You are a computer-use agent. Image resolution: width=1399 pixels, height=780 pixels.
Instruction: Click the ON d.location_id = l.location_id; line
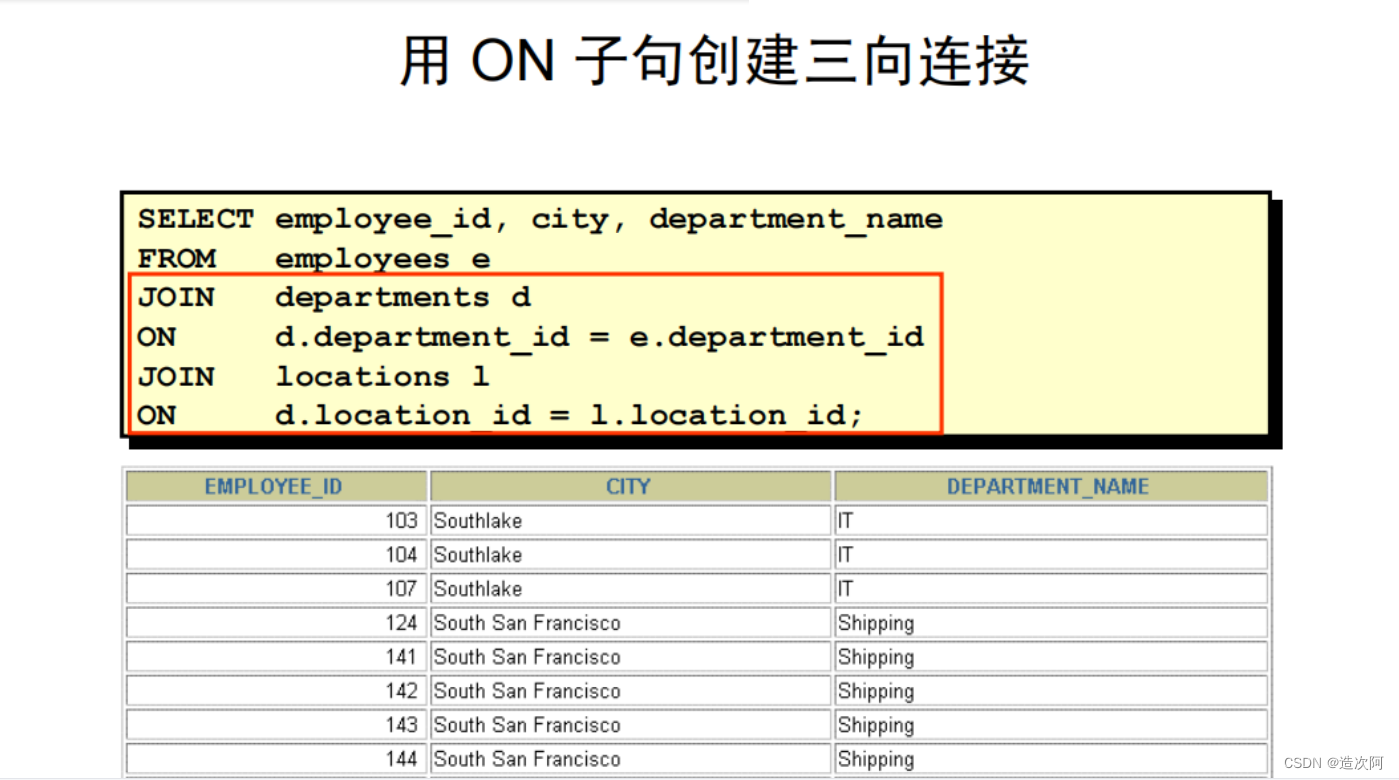[500, 415]
